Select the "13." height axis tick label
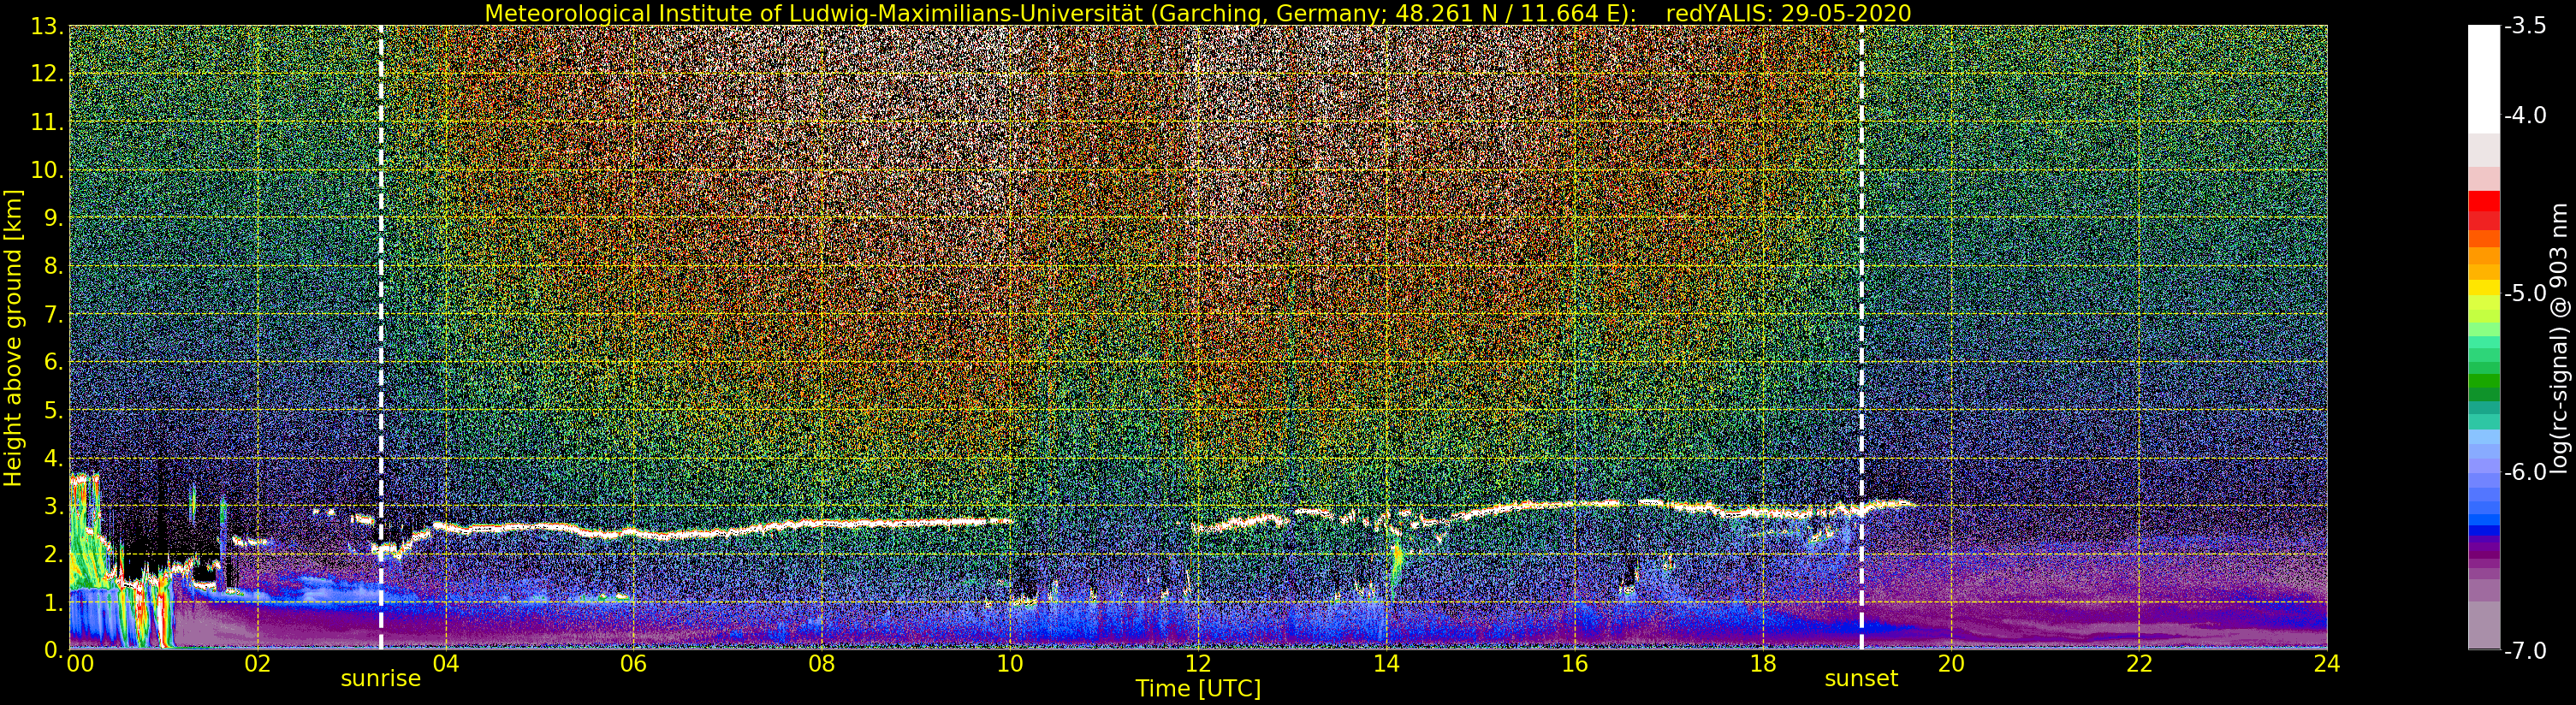The image size is (2576, 705). pyautogui.click(x=48, y=26)
